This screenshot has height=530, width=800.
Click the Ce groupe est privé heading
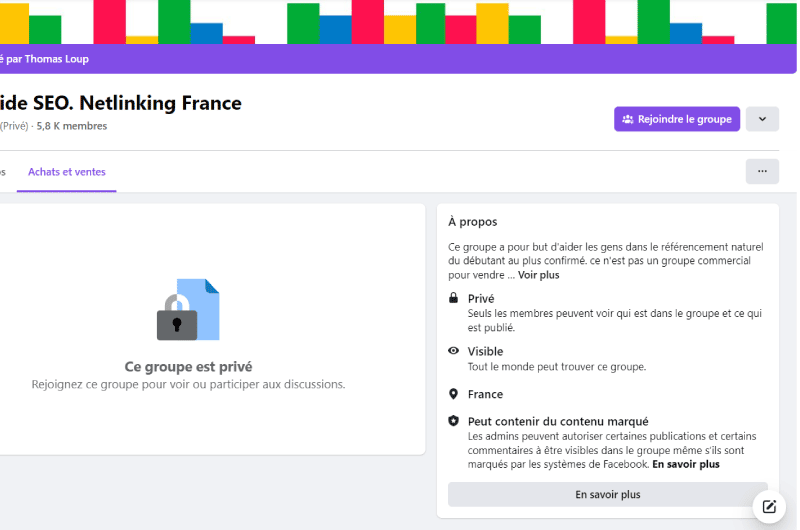[x=188, y=367]
